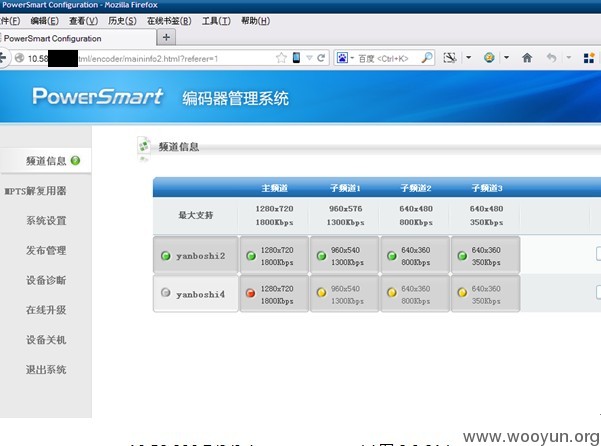Click the 子频道3 column header
This screenshot has width=601, height=446.
487,188
